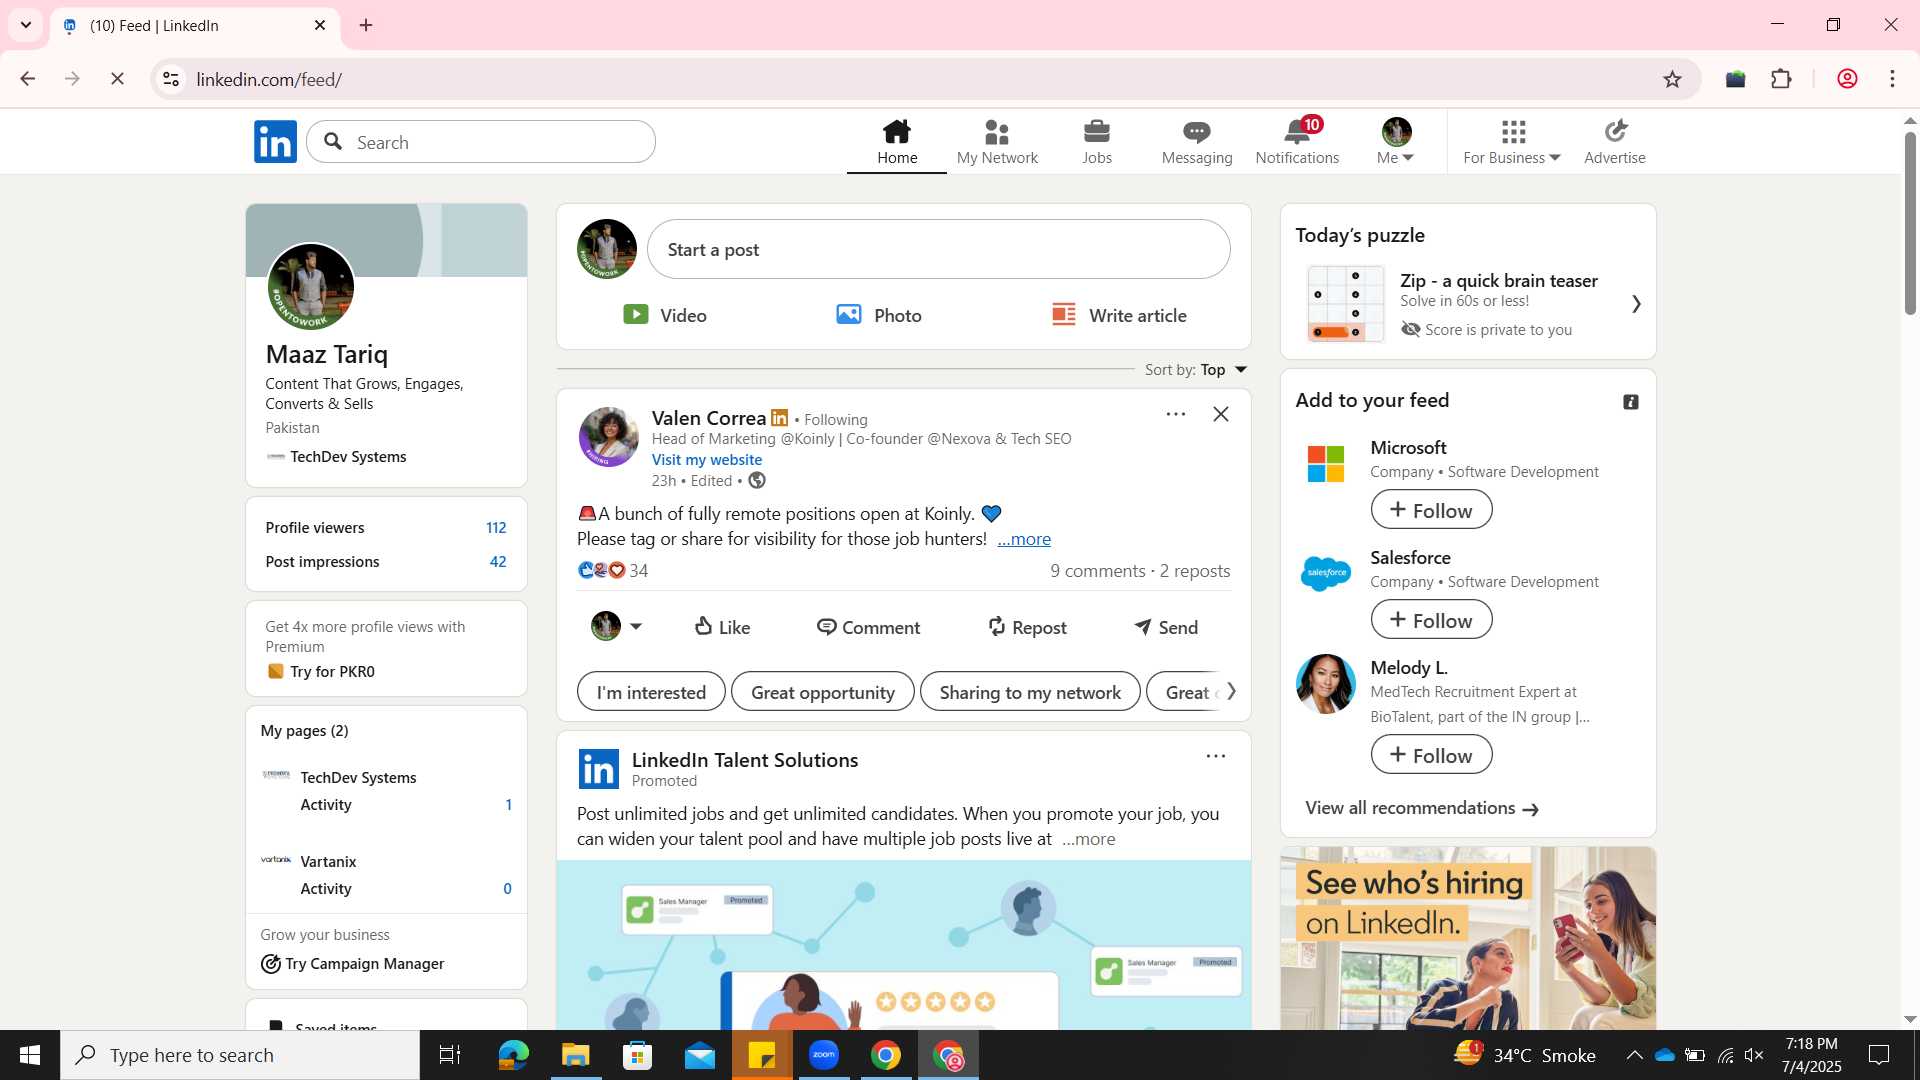Image resolution: width=1920 pixels, height=1080 pixels.
Task: Expand promoted post ...more text
Action: pyautogui.click(x=1088, y=839)
